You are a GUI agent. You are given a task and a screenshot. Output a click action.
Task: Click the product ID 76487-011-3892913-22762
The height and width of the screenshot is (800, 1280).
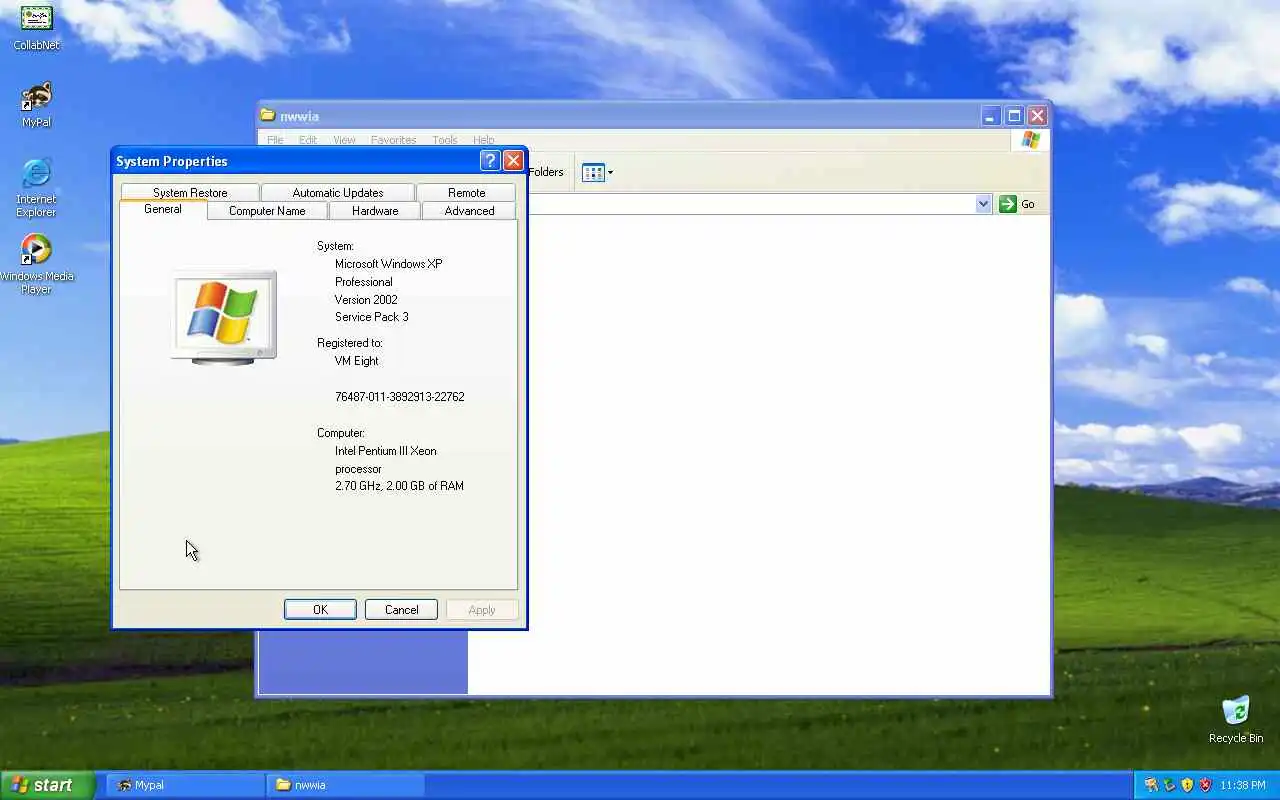coord(399,397)
